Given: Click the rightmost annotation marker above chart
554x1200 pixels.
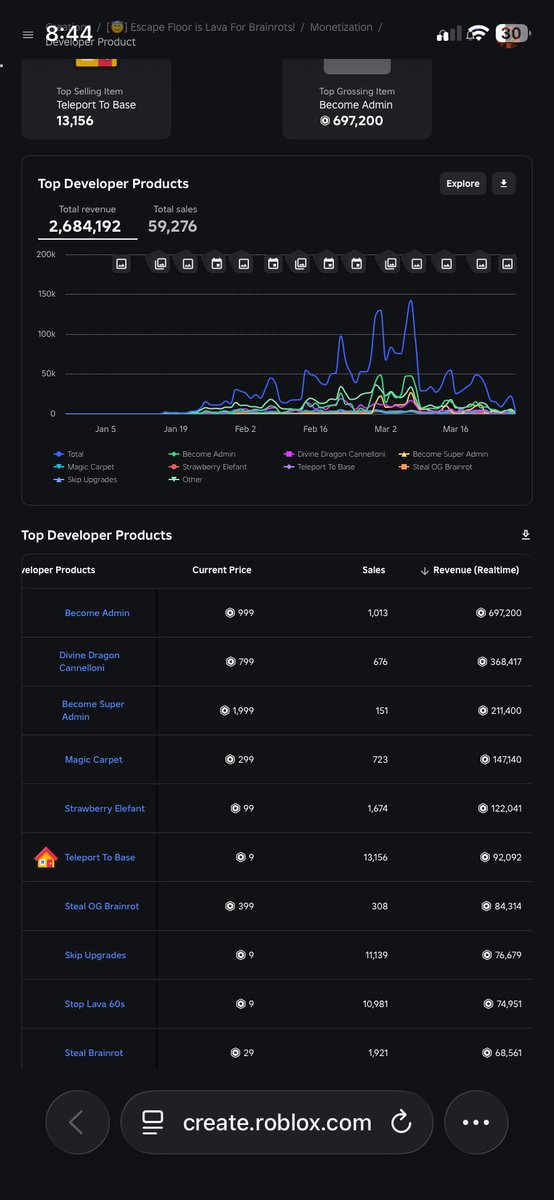Looking at the screenshot, I should point(507,264).
